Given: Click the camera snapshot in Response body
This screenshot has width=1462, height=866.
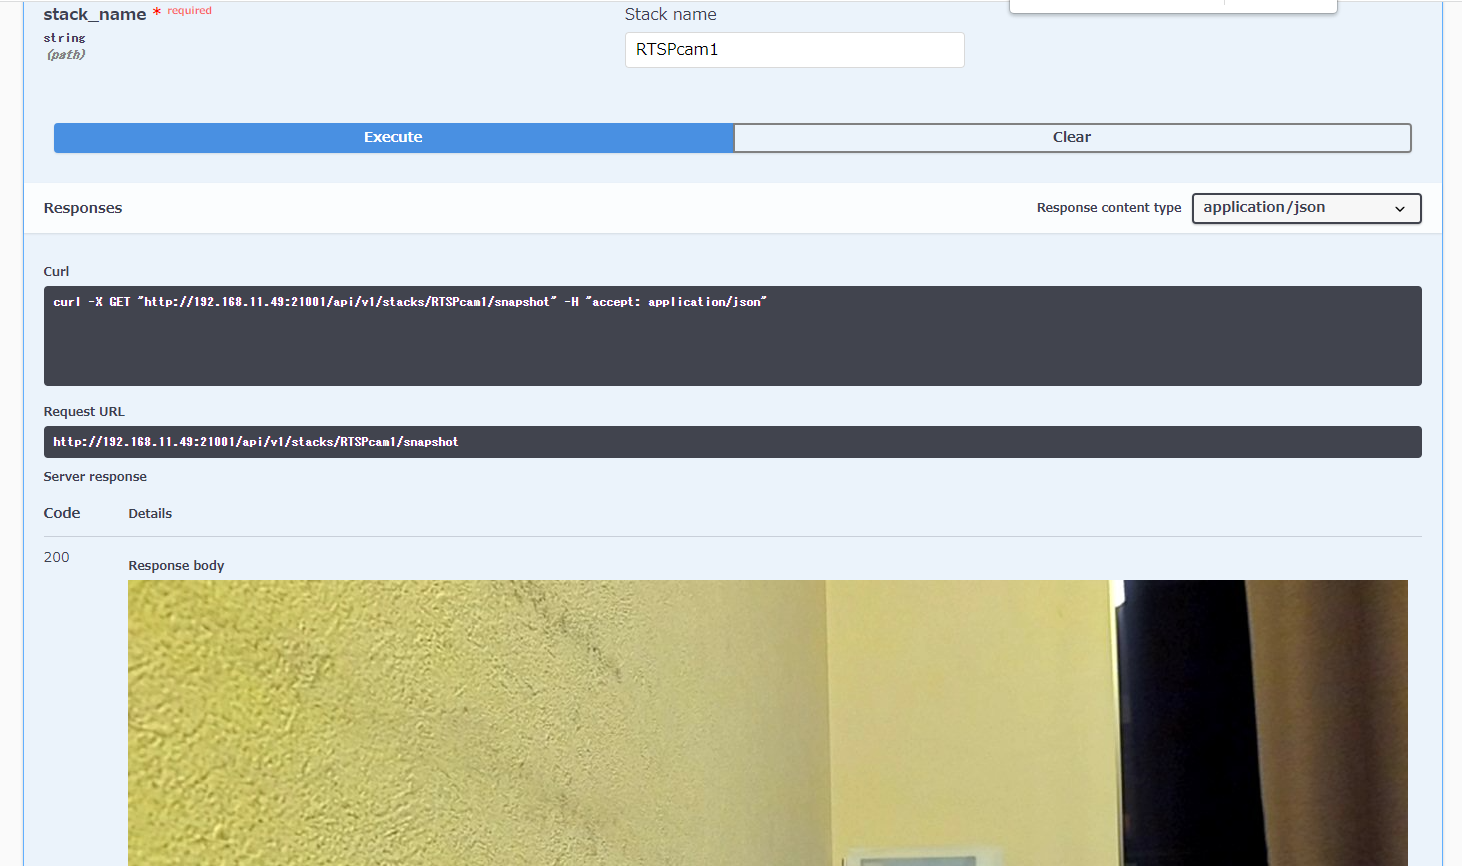Looking at the screenshot, I should coord(767,722).
